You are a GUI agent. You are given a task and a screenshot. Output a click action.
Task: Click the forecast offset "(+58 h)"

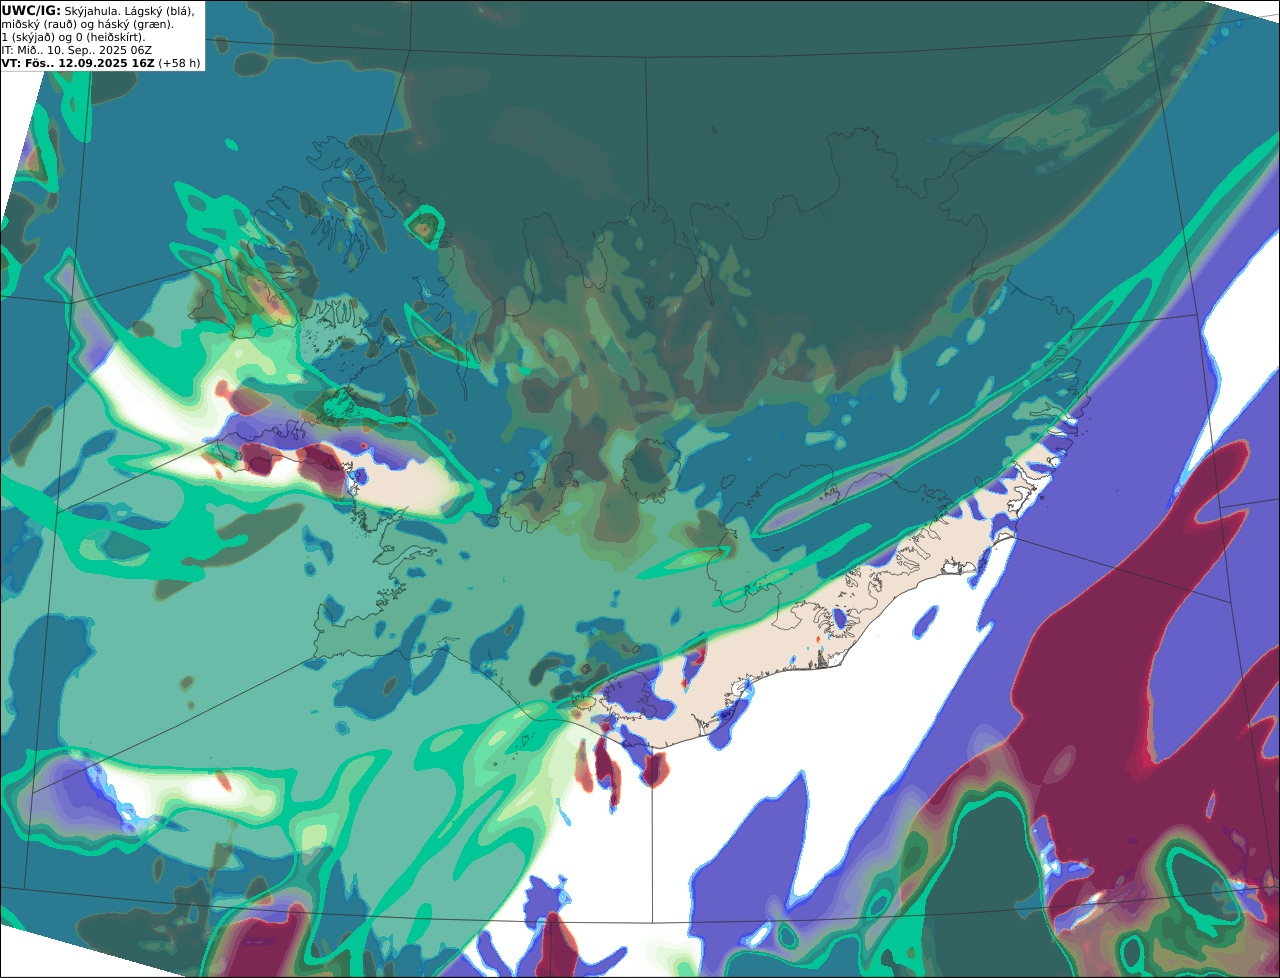[x=179, y=63]
